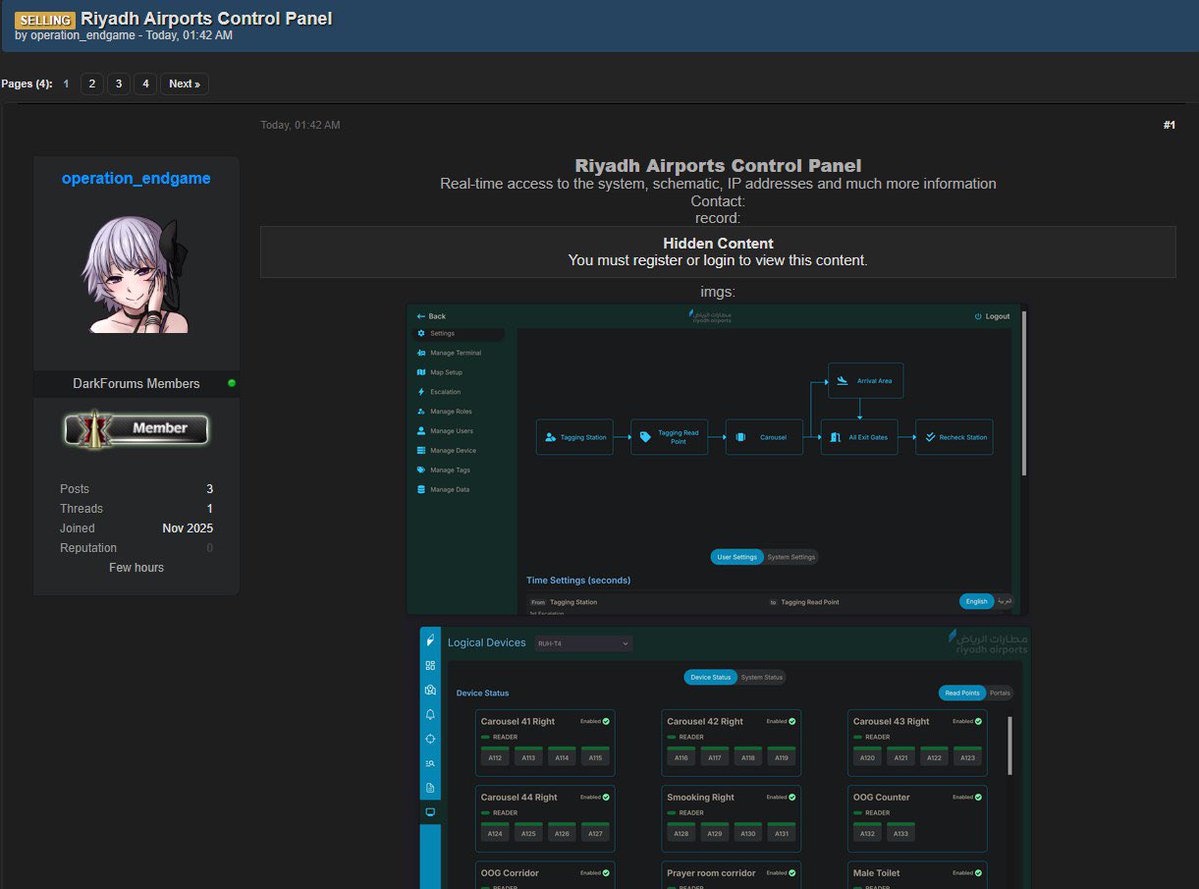Select the monitor devices icon in the blue sidebar

(431, 813)
